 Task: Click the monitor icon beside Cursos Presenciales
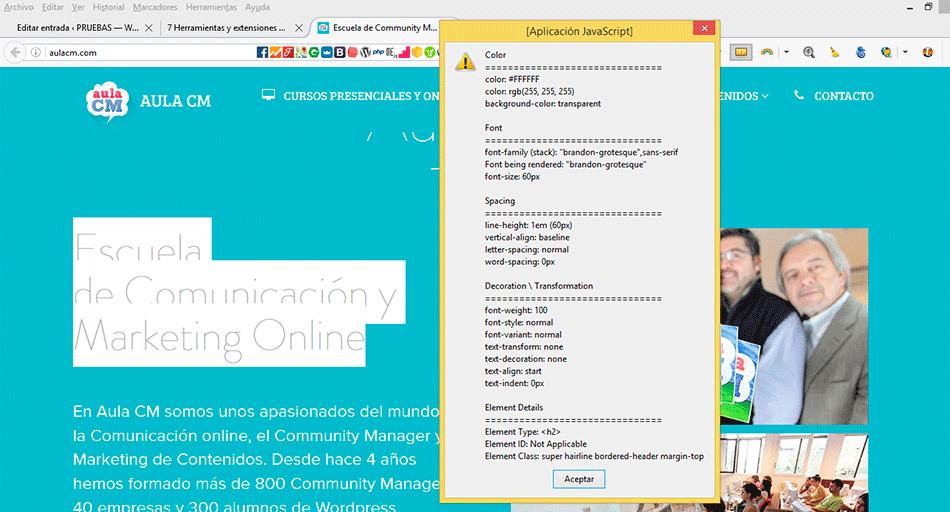pos(268,95)
